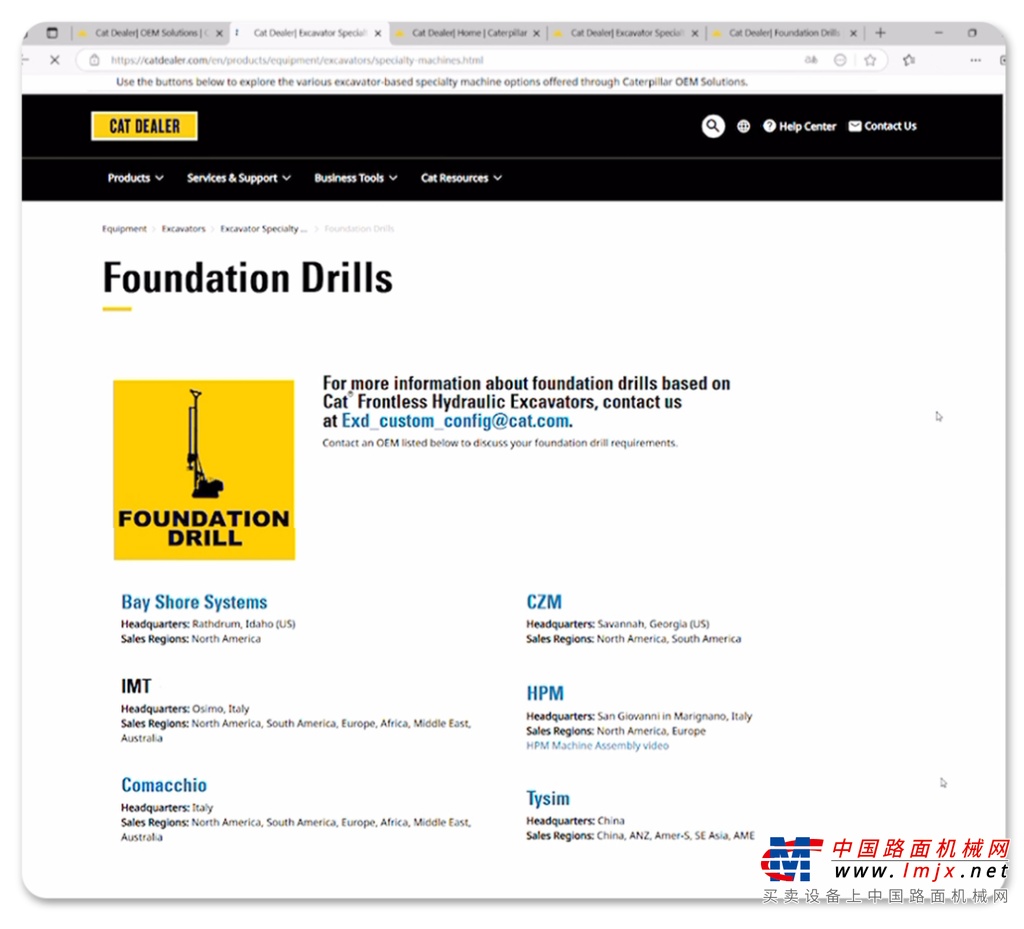Click the Foundation Drills page heading
This screenshot has width=1024, height=929.
tap(248, 278)
